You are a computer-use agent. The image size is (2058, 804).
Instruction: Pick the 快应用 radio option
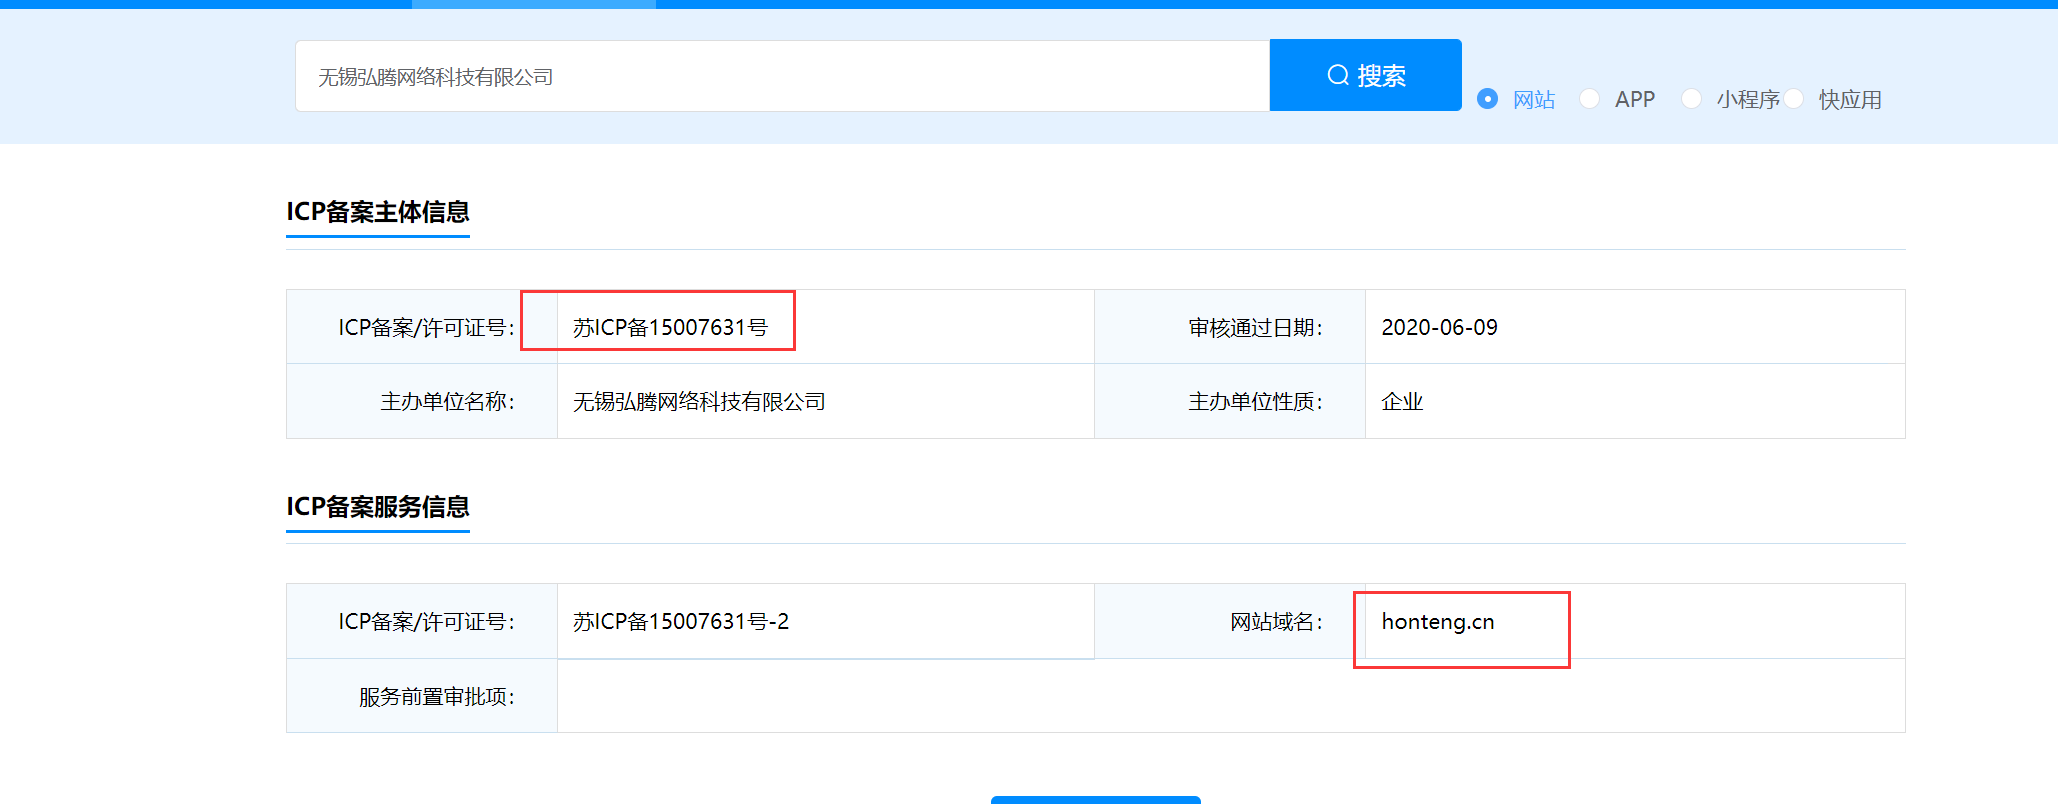pos(1794,99)
